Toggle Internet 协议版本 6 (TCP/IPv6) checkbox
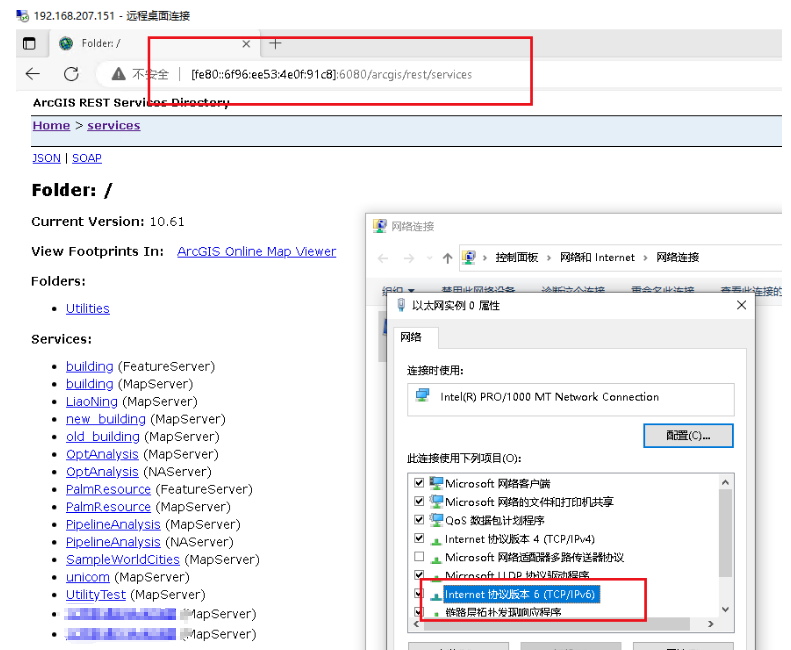Viewport: 791px width, 650px height. (419, 593)
